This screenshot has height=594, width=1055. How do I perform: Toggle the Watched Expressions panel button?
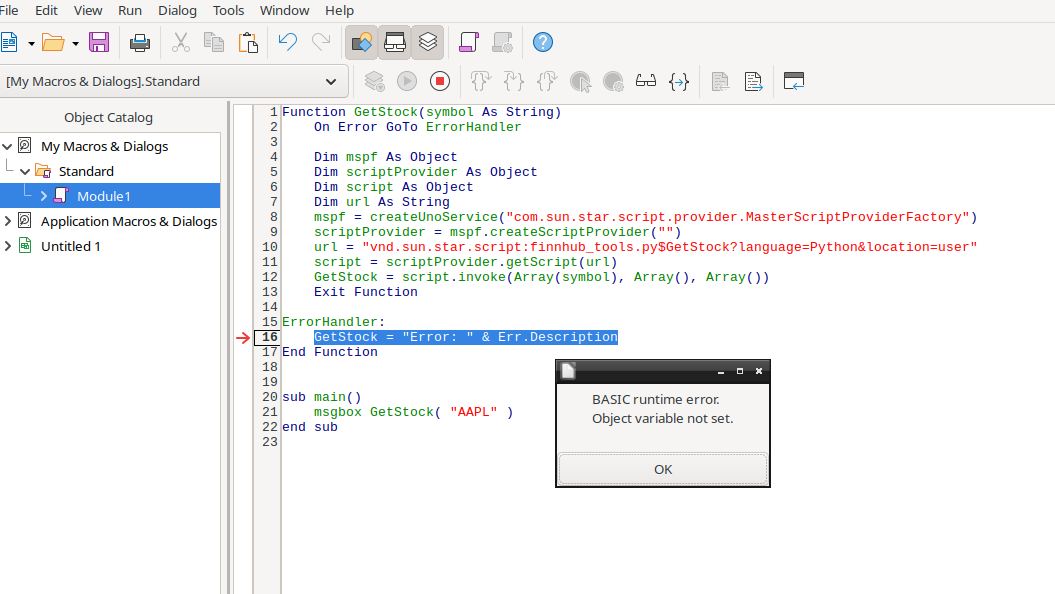point(395,42)
